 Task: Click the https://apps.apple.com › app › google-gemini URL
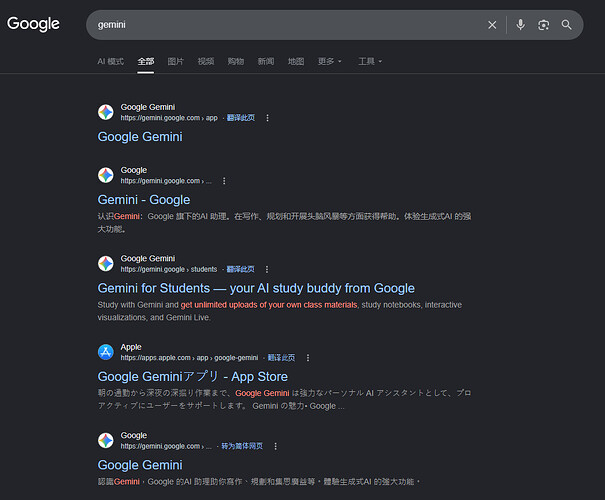(x=189, y=358)
